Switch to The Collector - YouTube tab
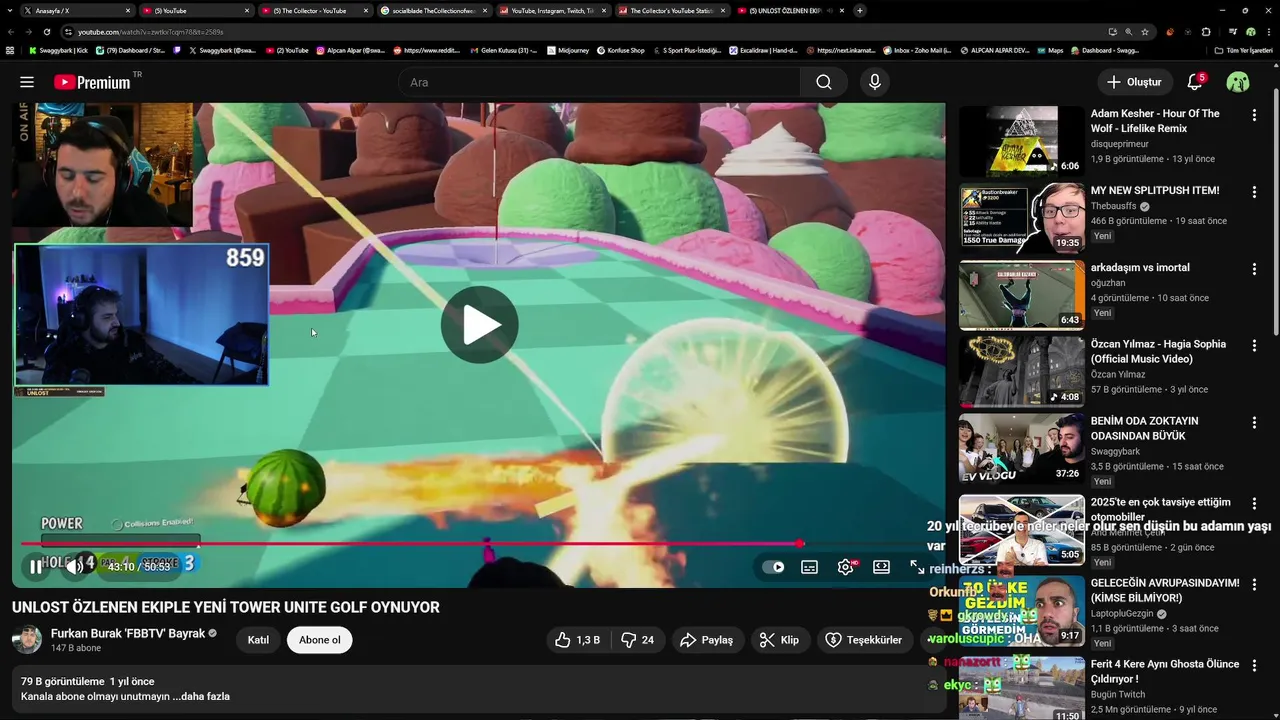The image size is (1280, 720). (x=315, y=10)
